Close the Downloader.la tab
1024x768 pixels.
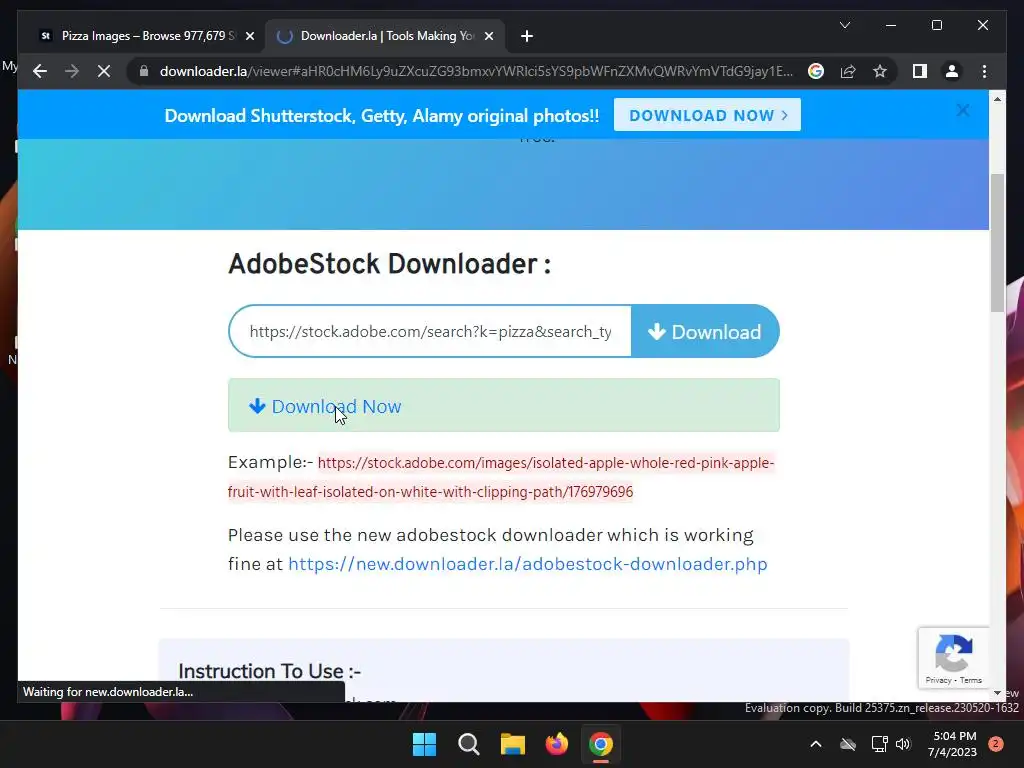[488, 36]
